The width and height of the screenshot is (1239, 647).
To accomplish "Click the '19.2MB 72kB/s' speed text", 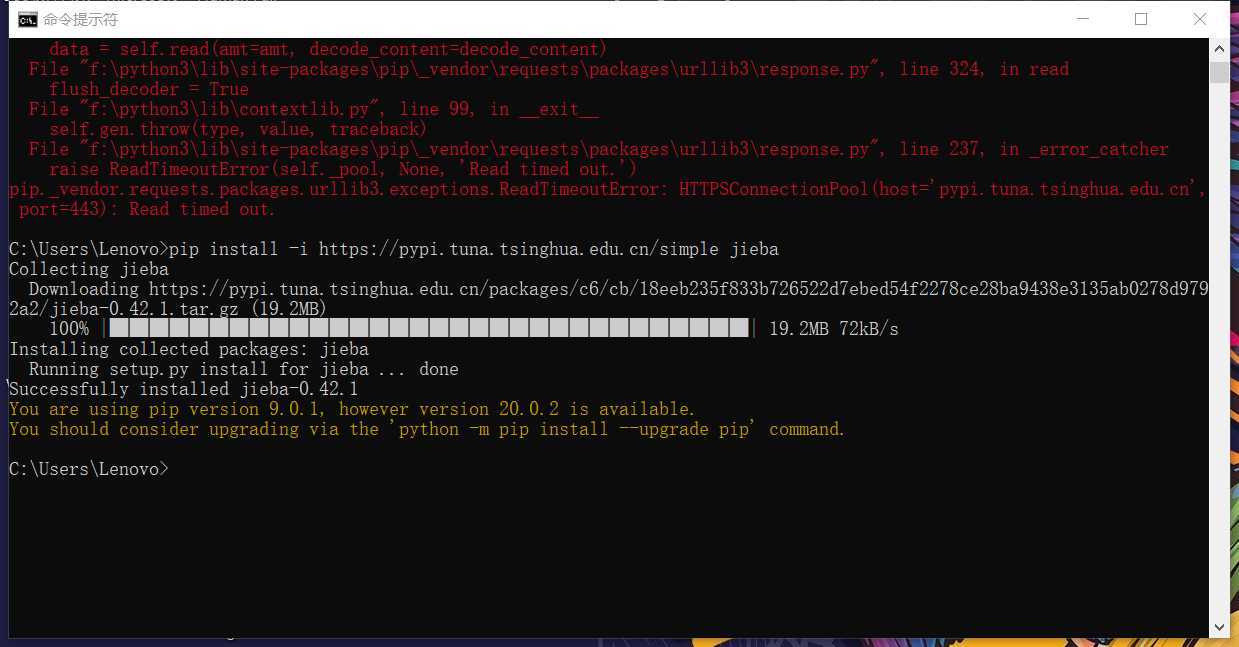I will point(833,329).
